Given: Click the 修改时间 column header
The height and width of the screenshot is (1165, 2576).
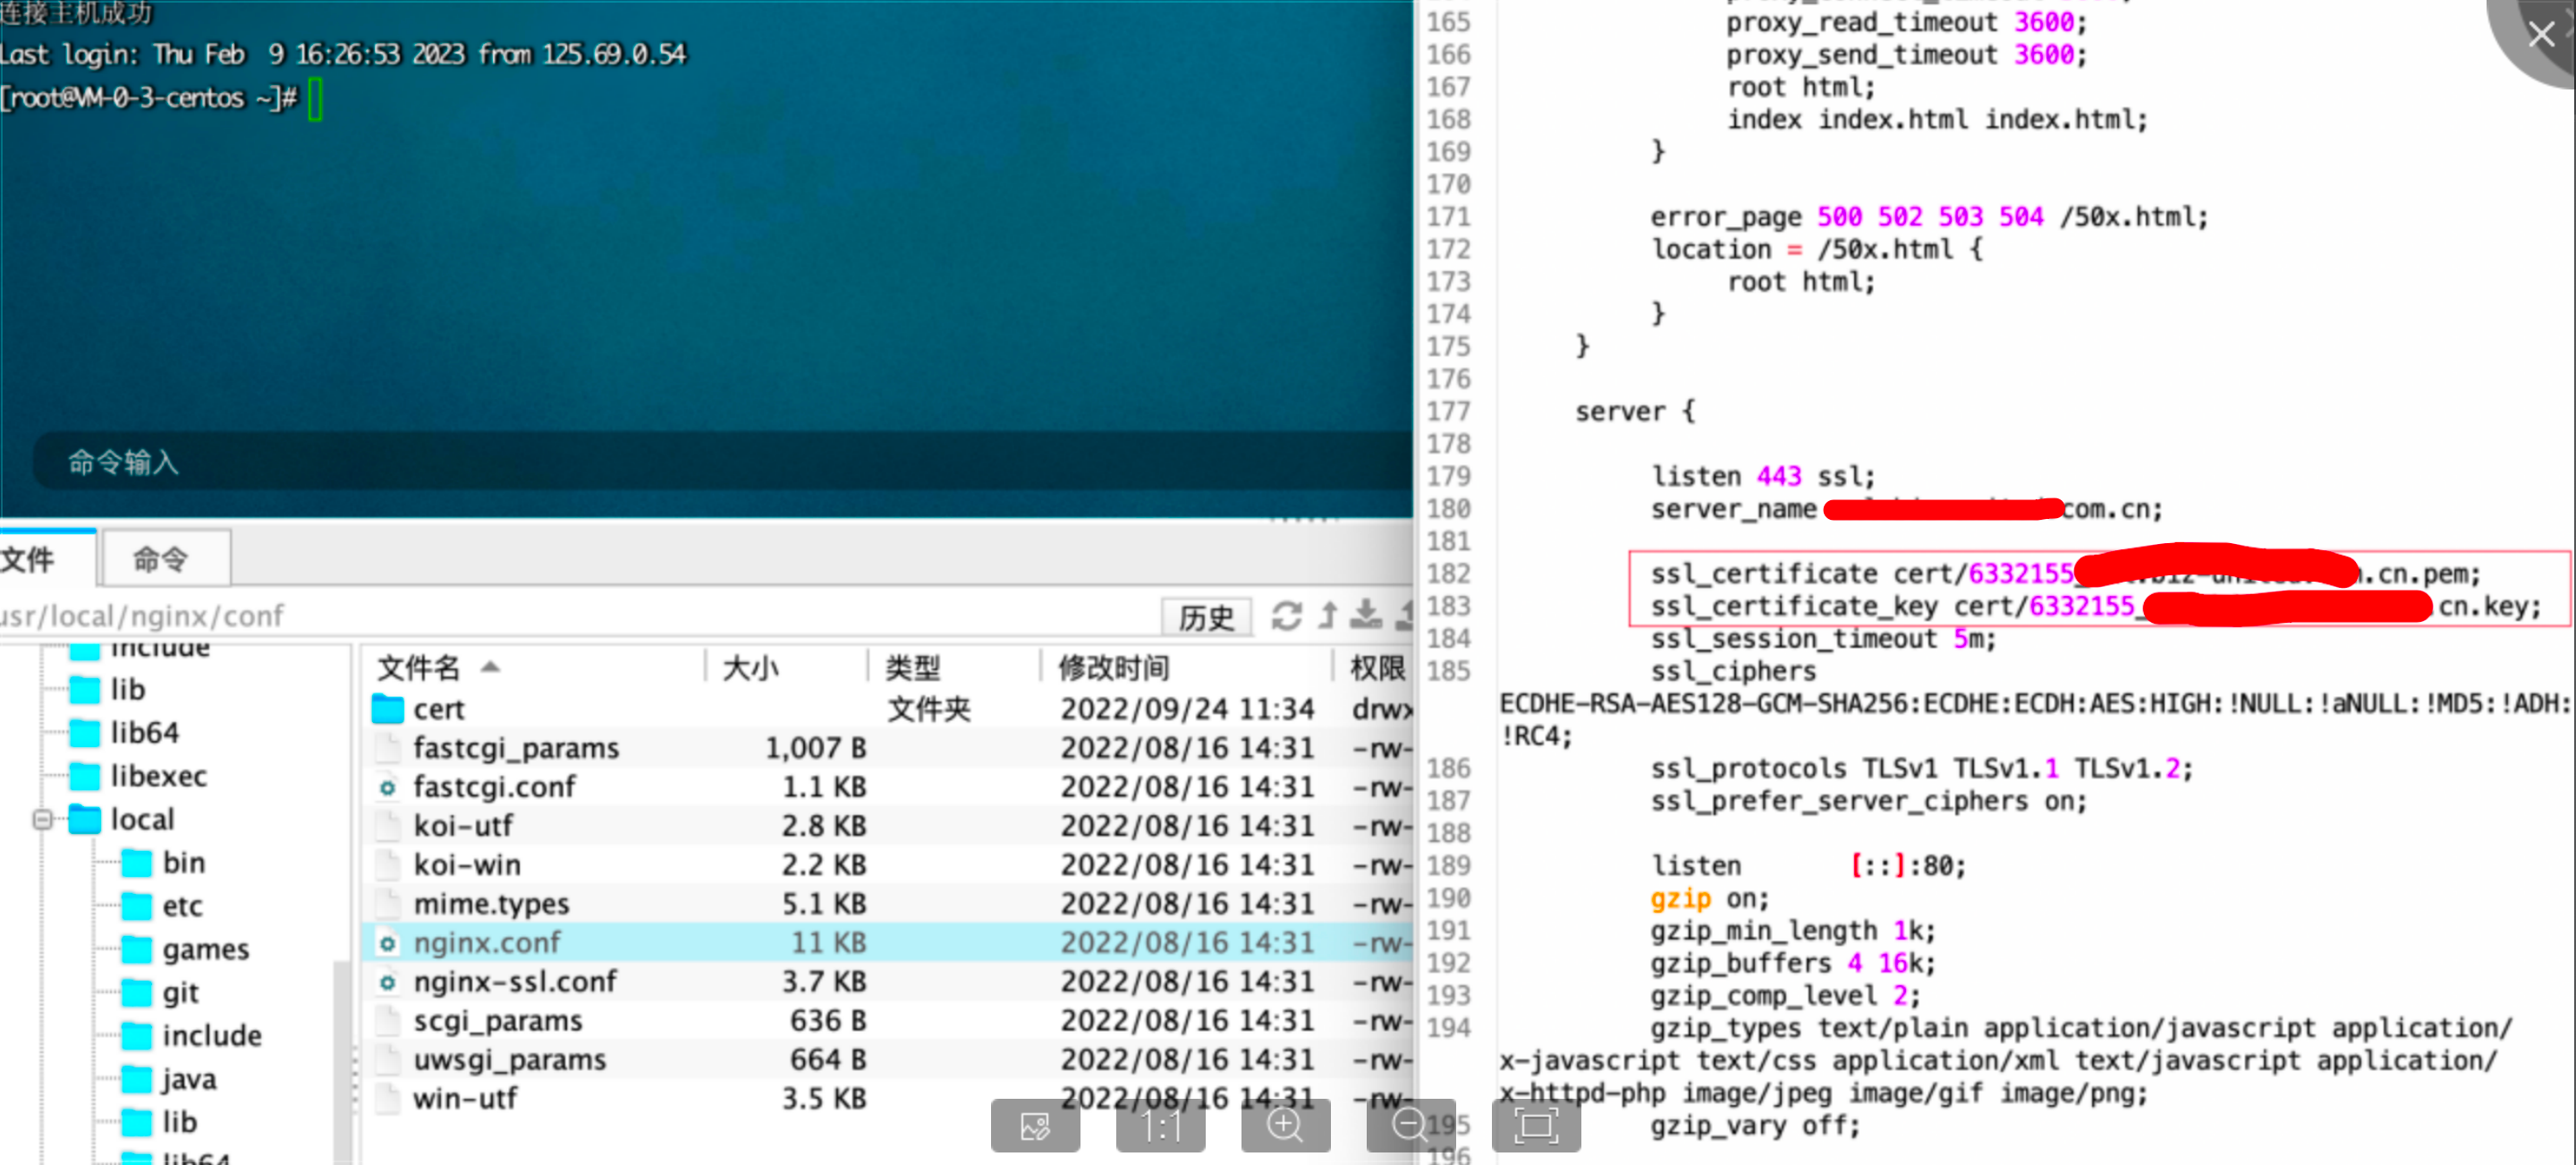Looking at the screenshot, I should (x=1114, y=667).
